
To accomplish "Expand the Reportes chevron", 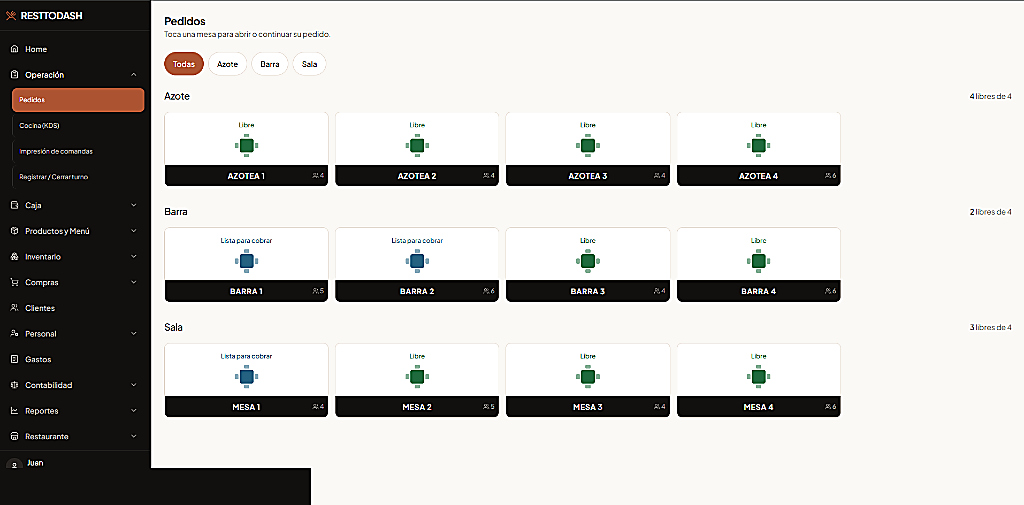I will (x=134, y=411).
